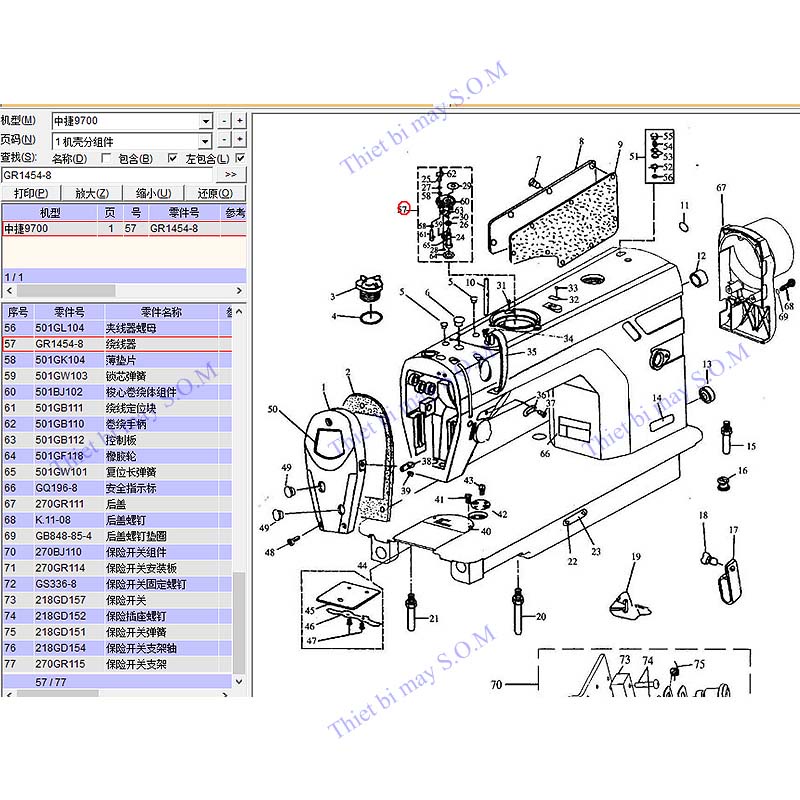Screen dimensions: 800x800
Task: Click the >> search button
Action: click(230, 175)
